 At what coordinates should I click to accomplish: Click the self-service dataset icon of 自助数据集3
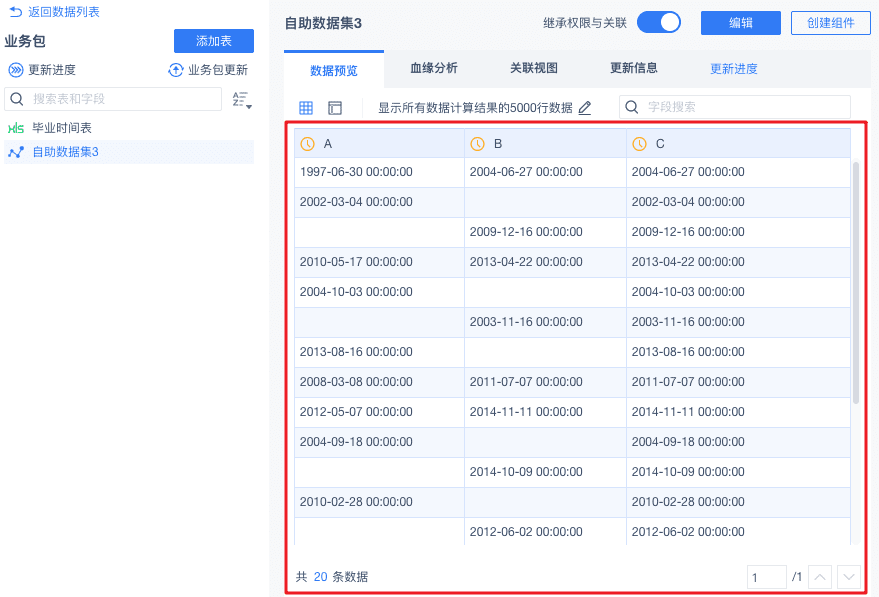16,152
